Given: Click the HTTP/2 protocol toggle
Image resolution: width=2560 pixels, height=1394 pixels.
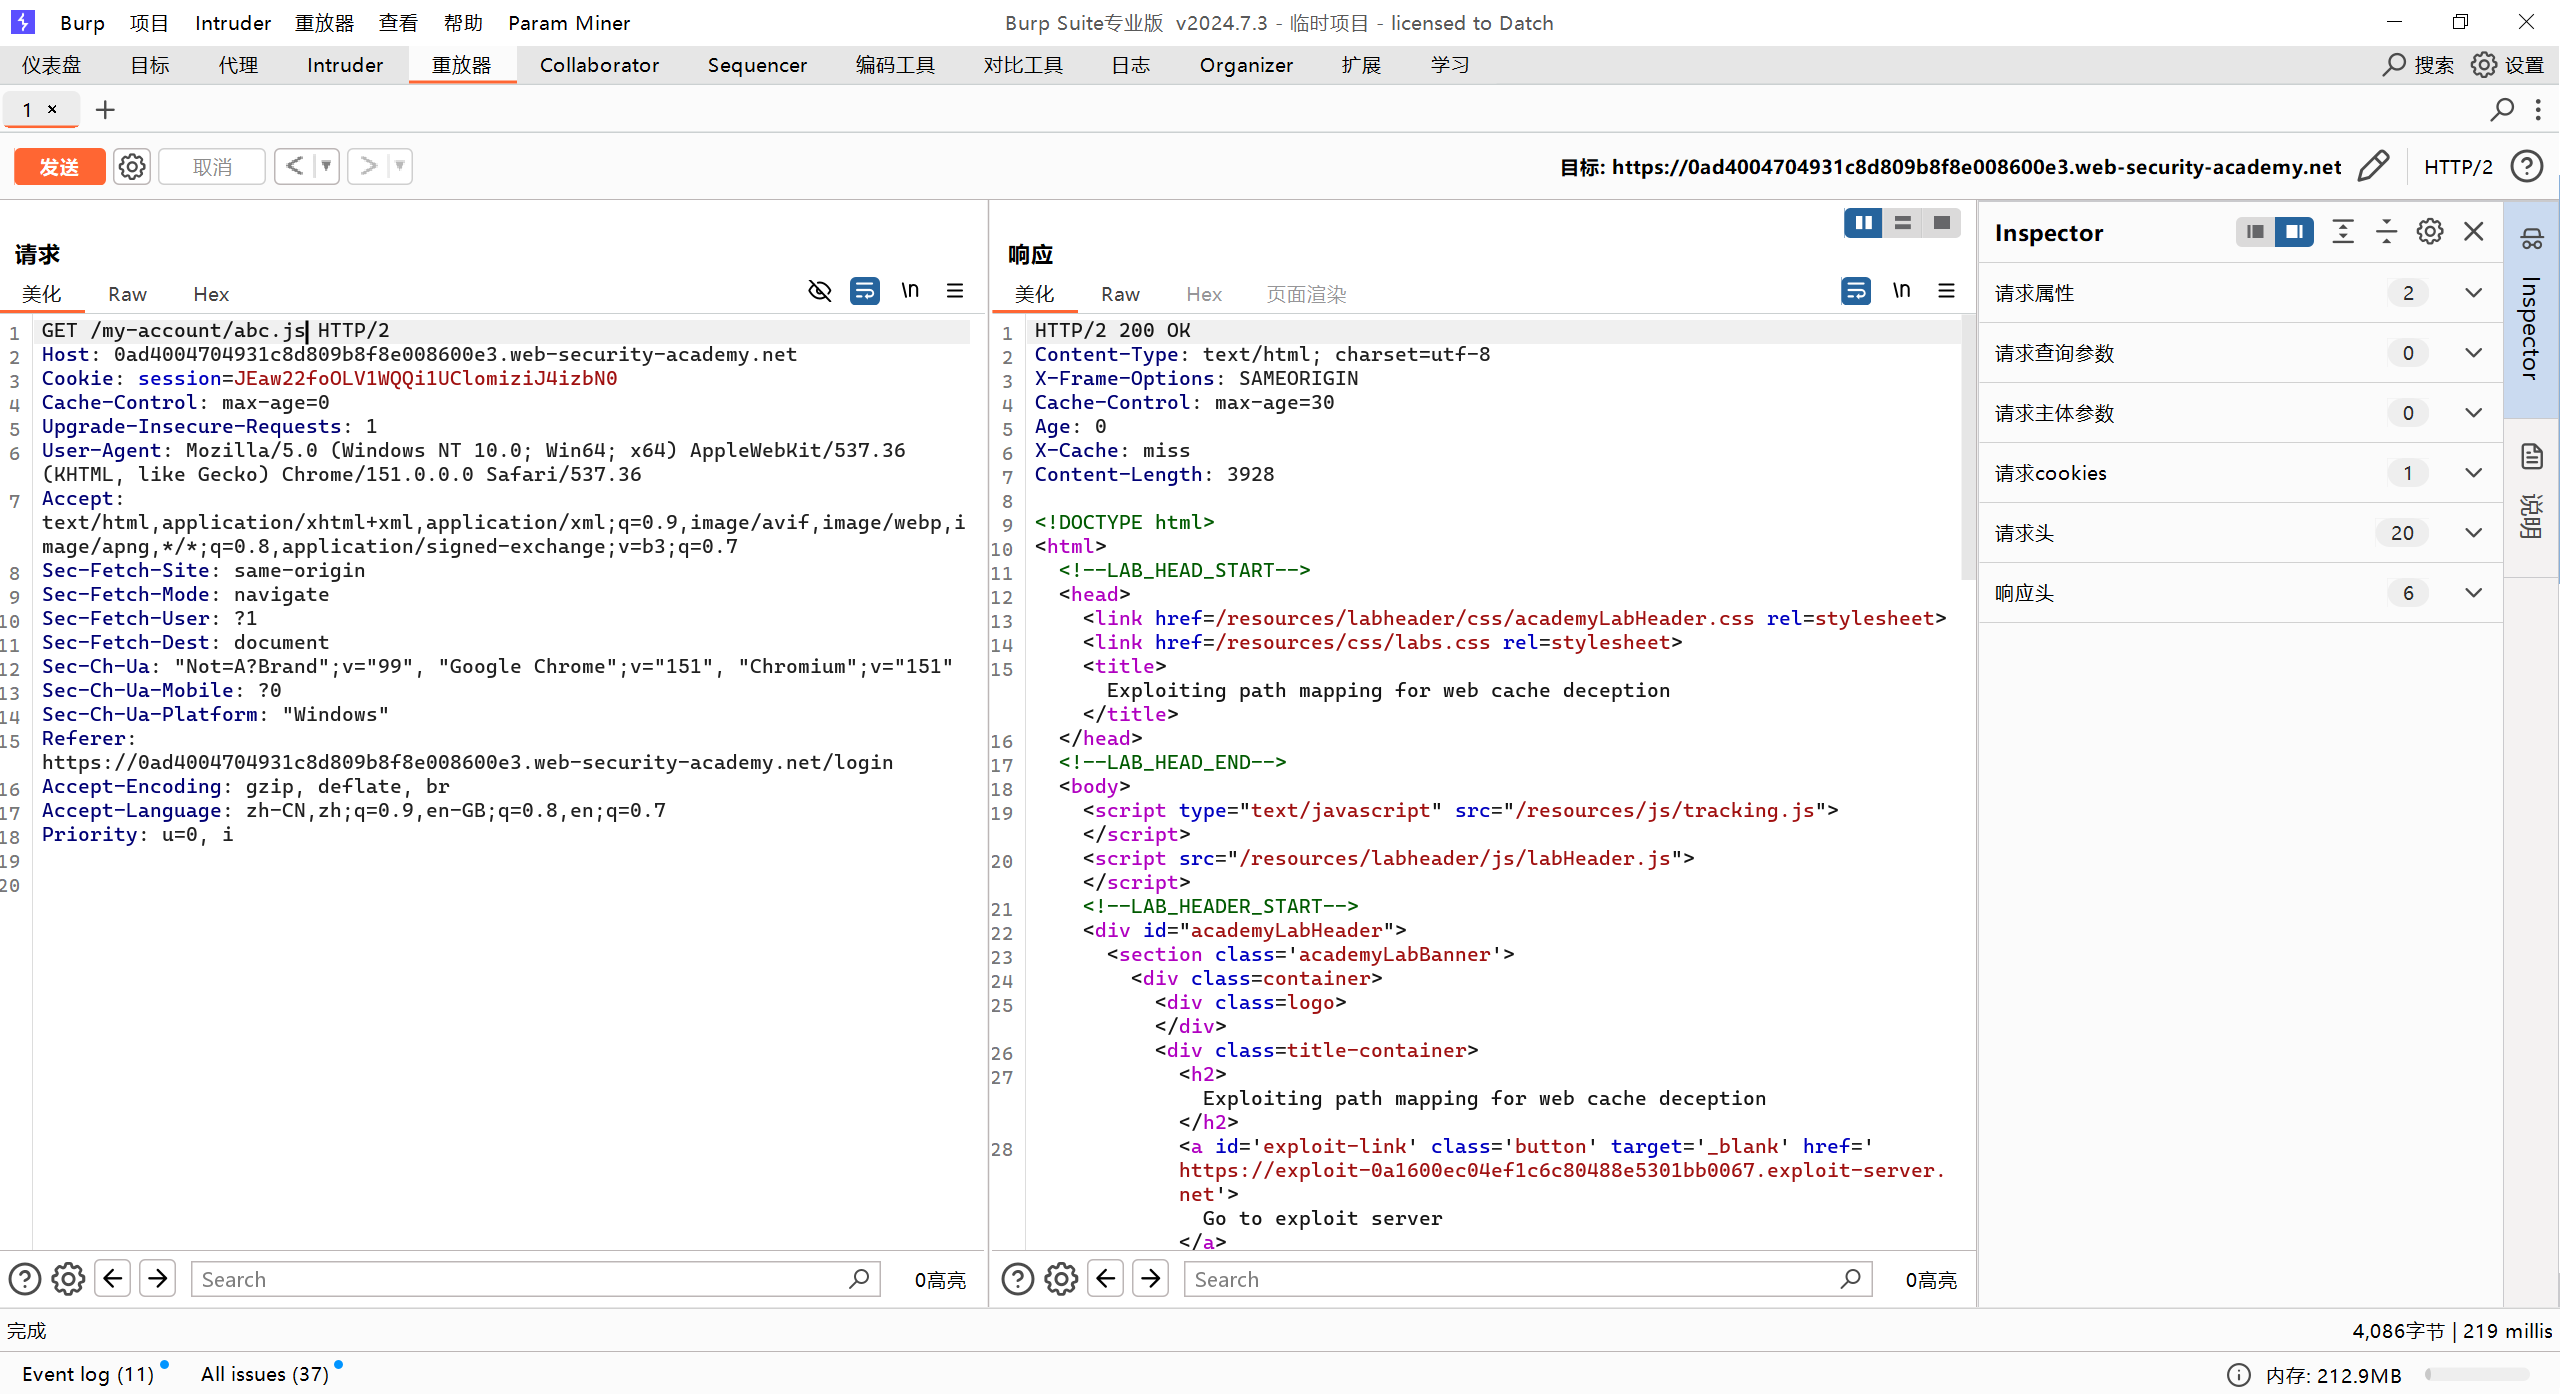Looking at the screenshot, I should pyautogui.click(x=2458, y=167).
